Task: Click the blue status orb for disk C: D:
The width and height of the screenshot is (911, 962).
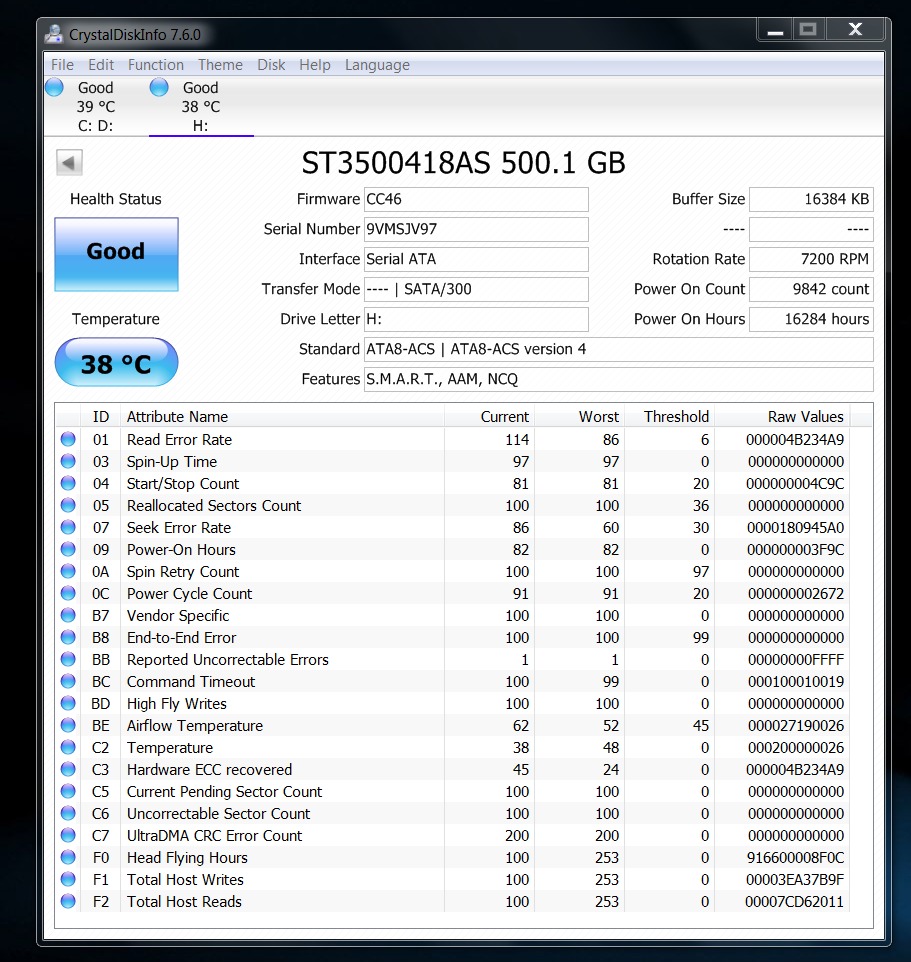Action: click(55, 88)
